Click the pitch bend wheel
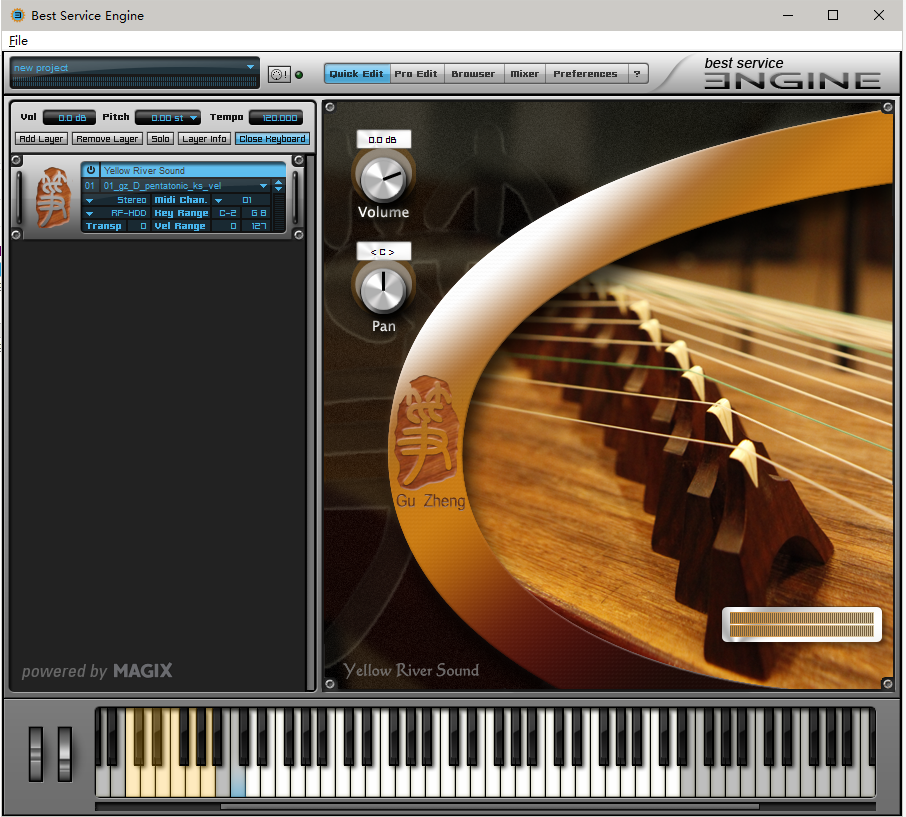906x817 pixels. point(37,753)
